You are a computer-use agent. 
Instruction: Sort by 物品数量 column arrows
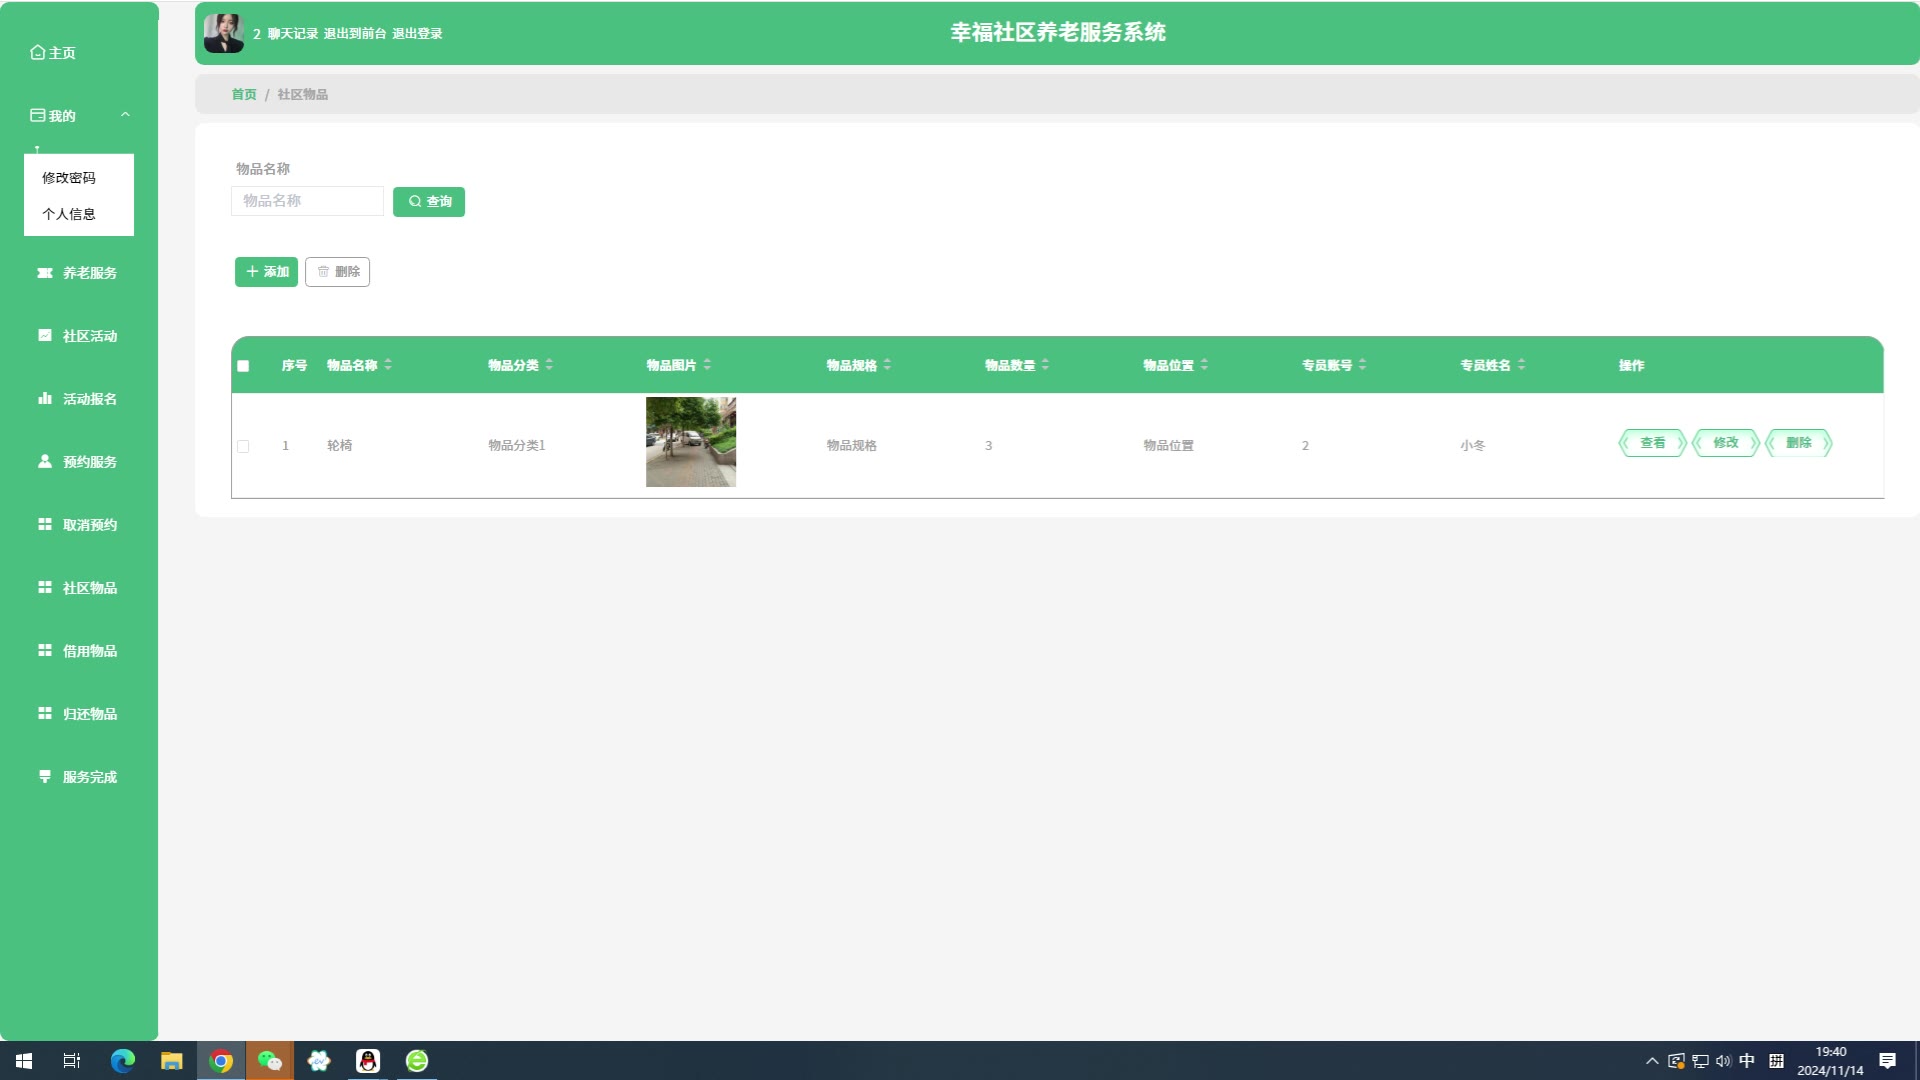(x=1045, y=365)
